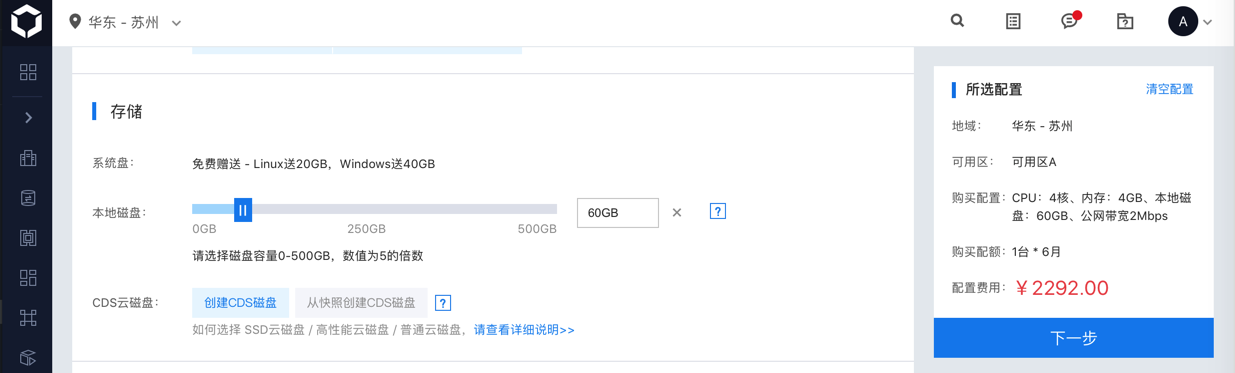Open the user avatar A account menu
Screen dimensions: 1235x373
click(x=1190, y=21)
